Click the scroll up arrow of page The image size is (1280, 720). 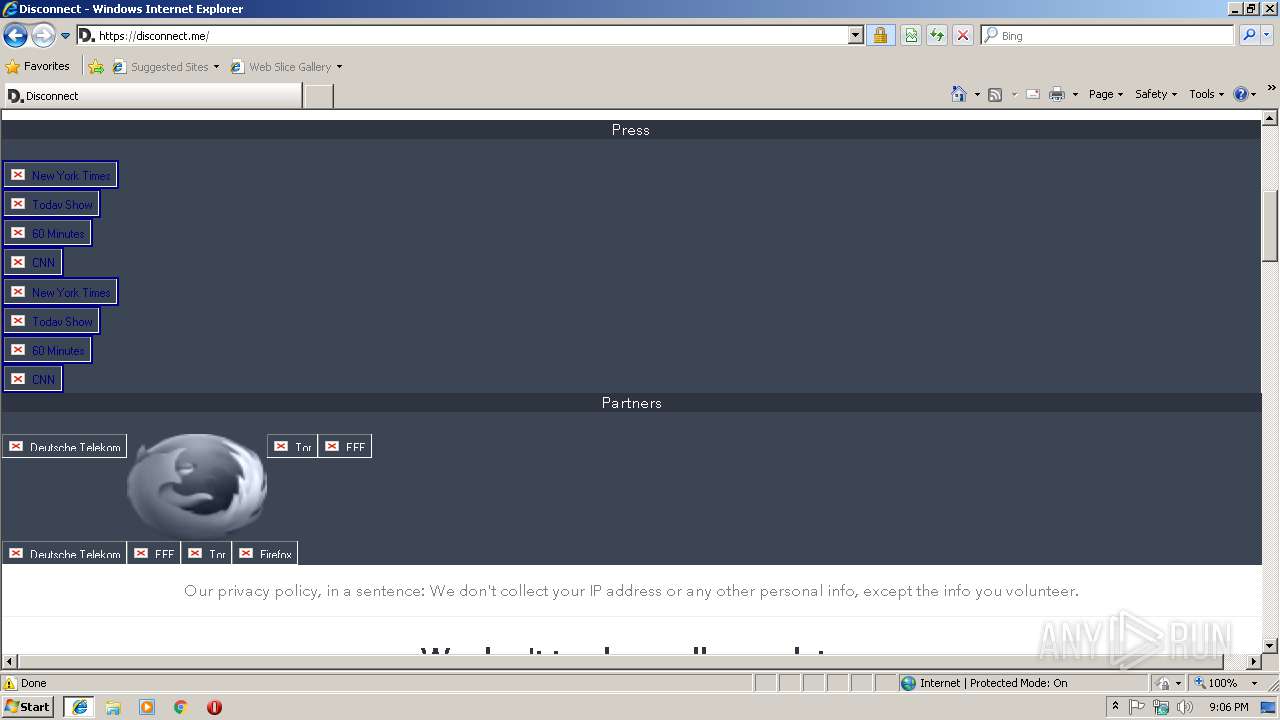(x=1271, y=119)
